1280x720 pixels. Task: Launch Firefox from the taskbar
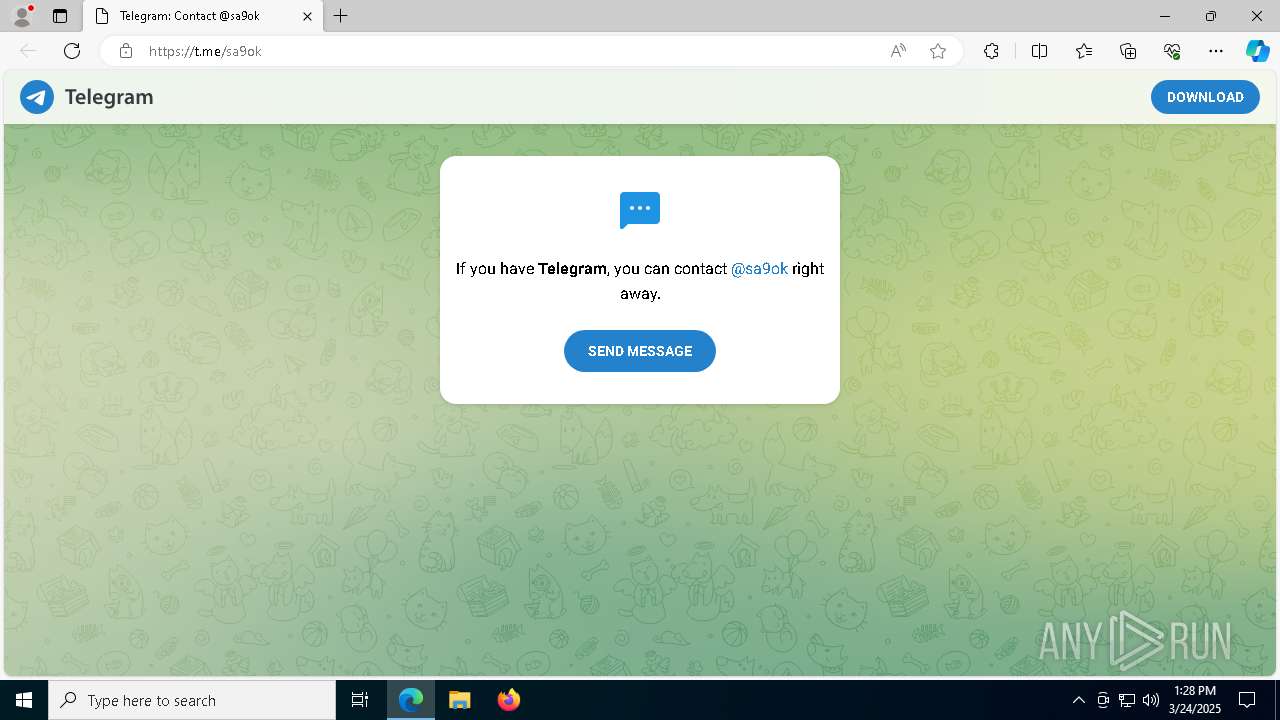pos(508,700)
